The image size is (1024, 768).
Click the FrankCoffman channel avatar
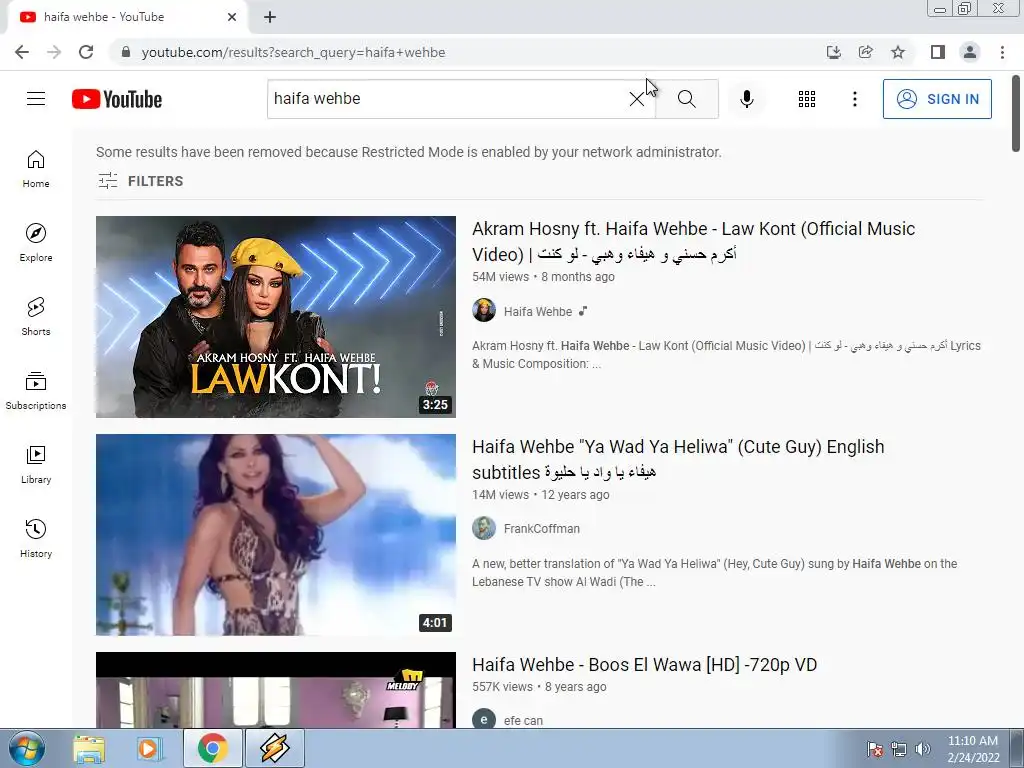[x=484, y=528]
